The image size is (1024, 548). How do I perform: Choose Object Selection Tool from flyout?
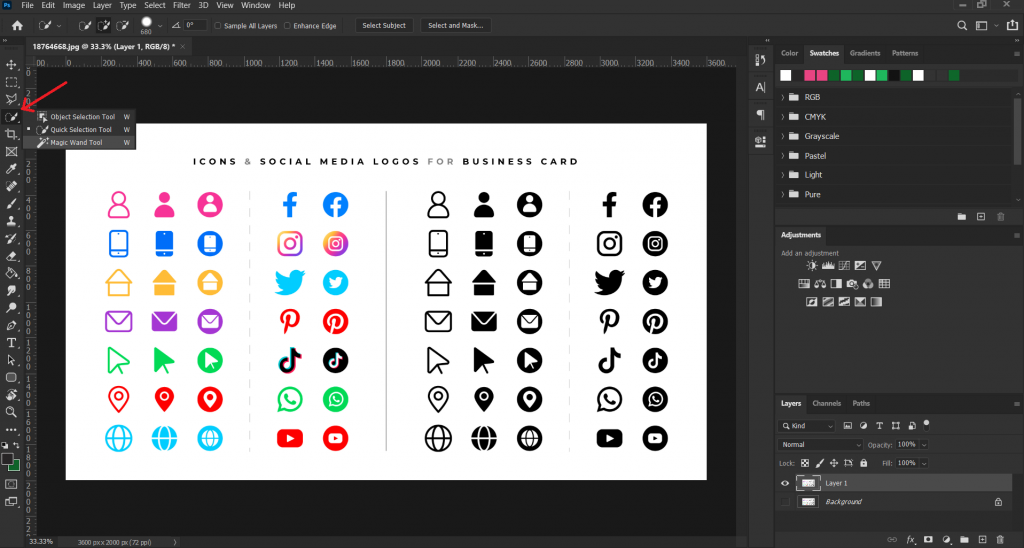point(82,117)
